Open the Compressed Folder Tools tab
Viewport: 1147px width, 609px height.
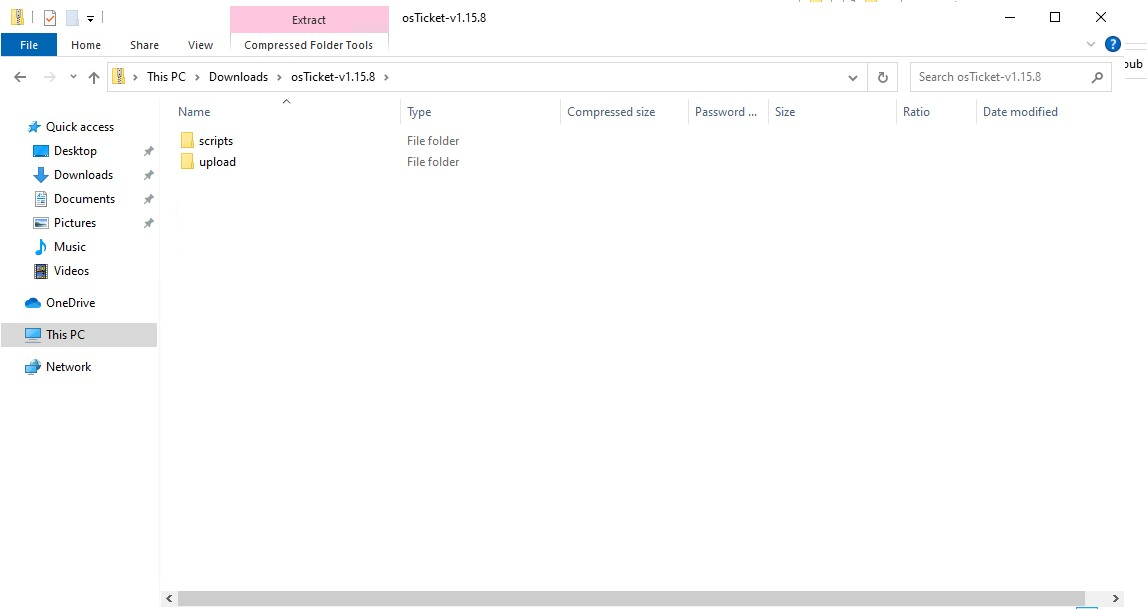(x=308, y=44)
